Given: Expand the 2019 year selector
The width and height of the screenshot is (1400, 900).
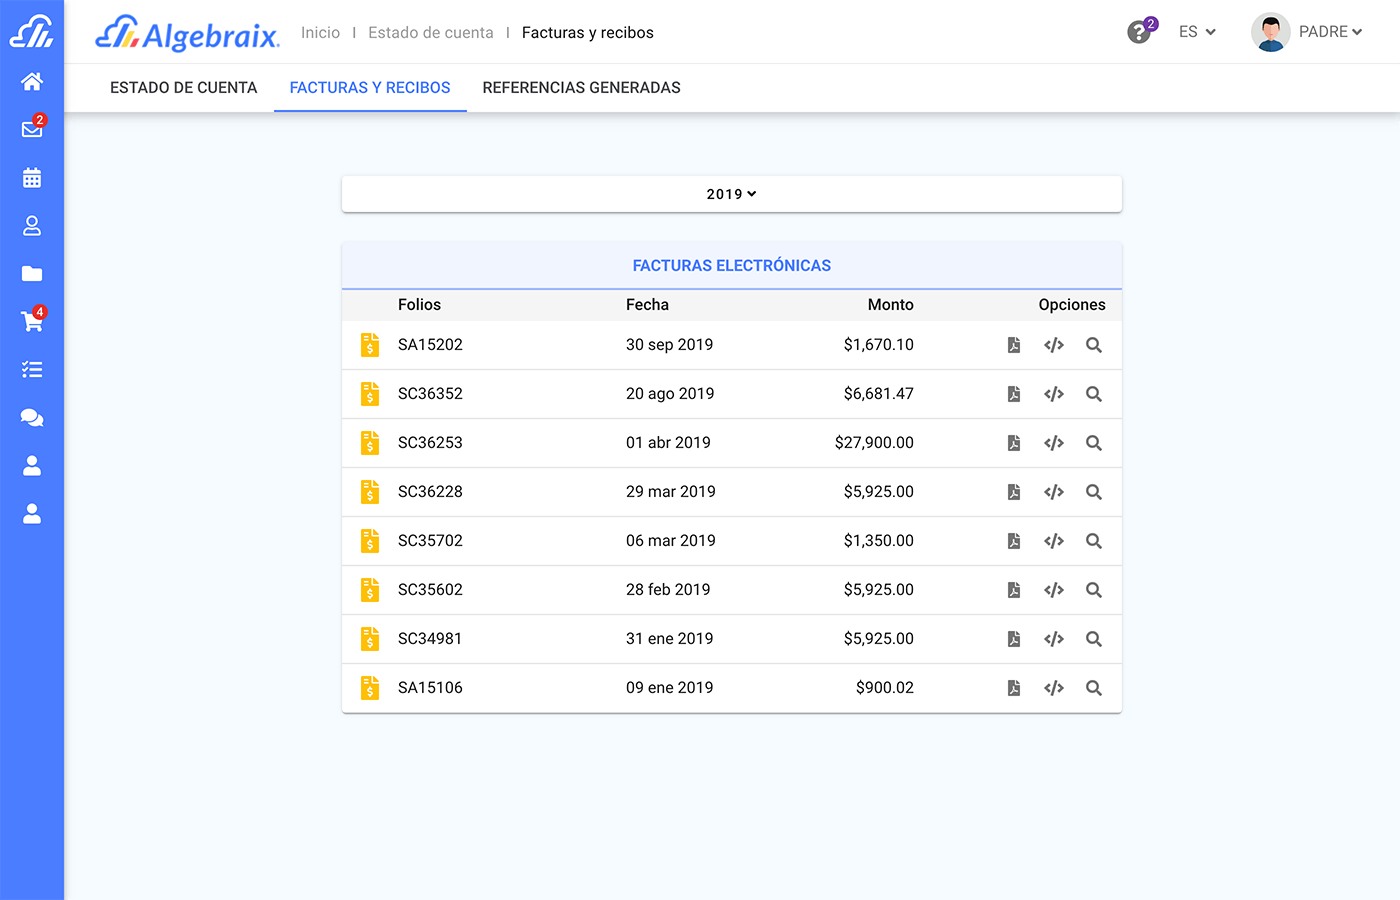Looking at the screenshot, I should pyautogui.click(x=731, y=194).
